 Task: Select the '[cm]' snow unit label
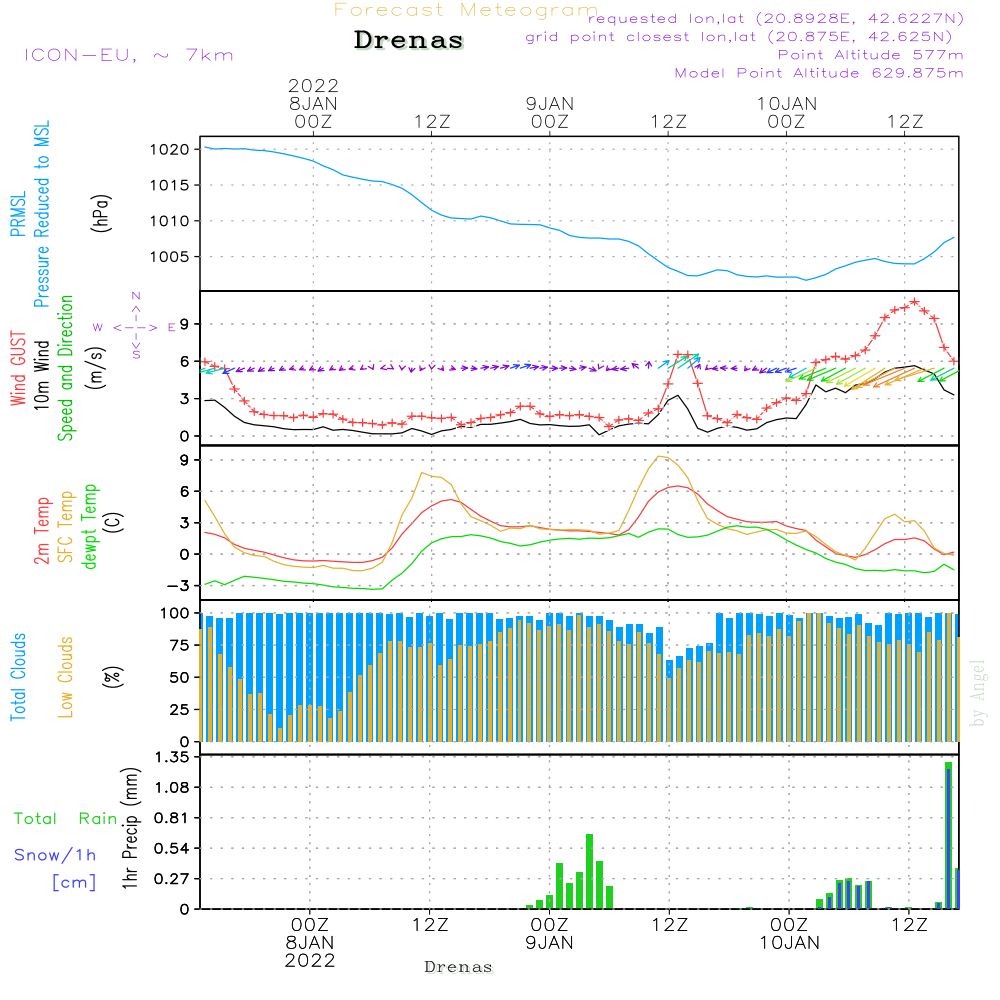[74, 882]
